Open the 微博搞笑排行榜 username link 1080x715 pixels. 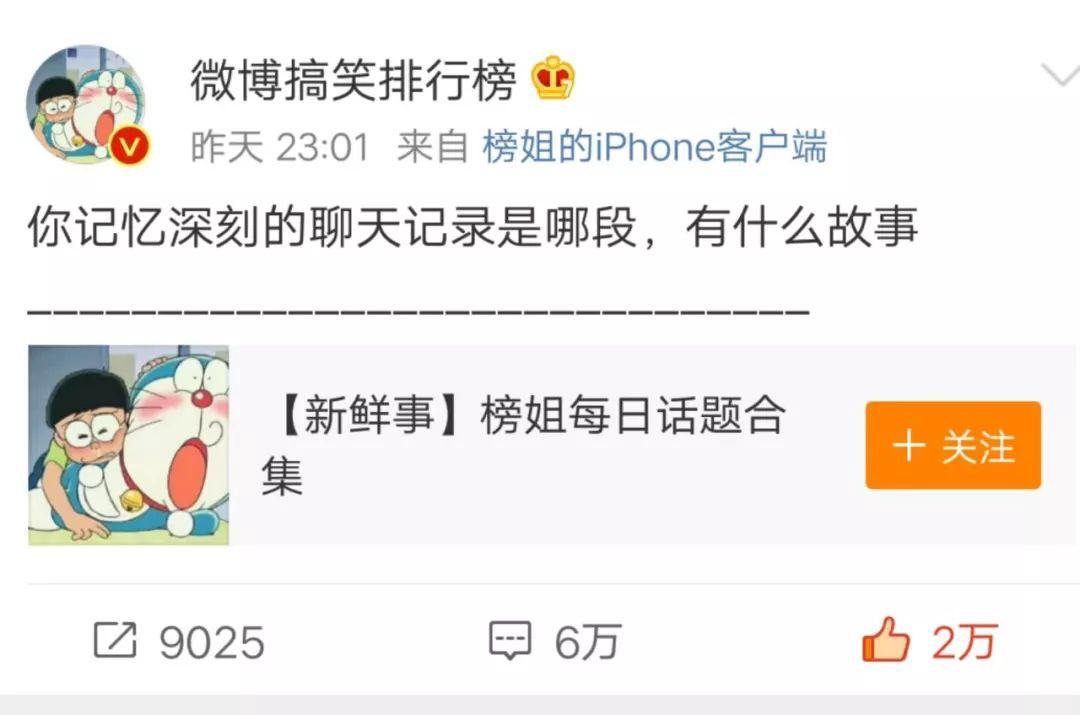(353, 81)
